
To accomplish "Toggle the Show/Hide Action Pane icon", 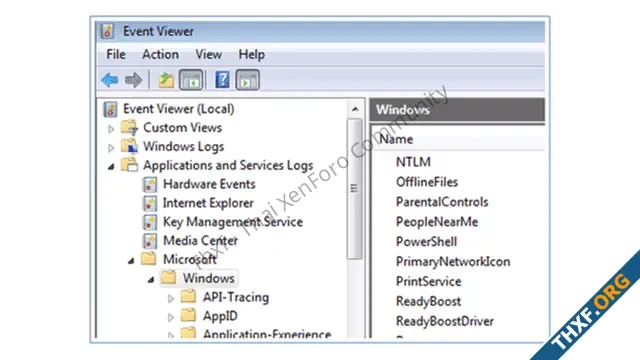I will coord(247,80).
